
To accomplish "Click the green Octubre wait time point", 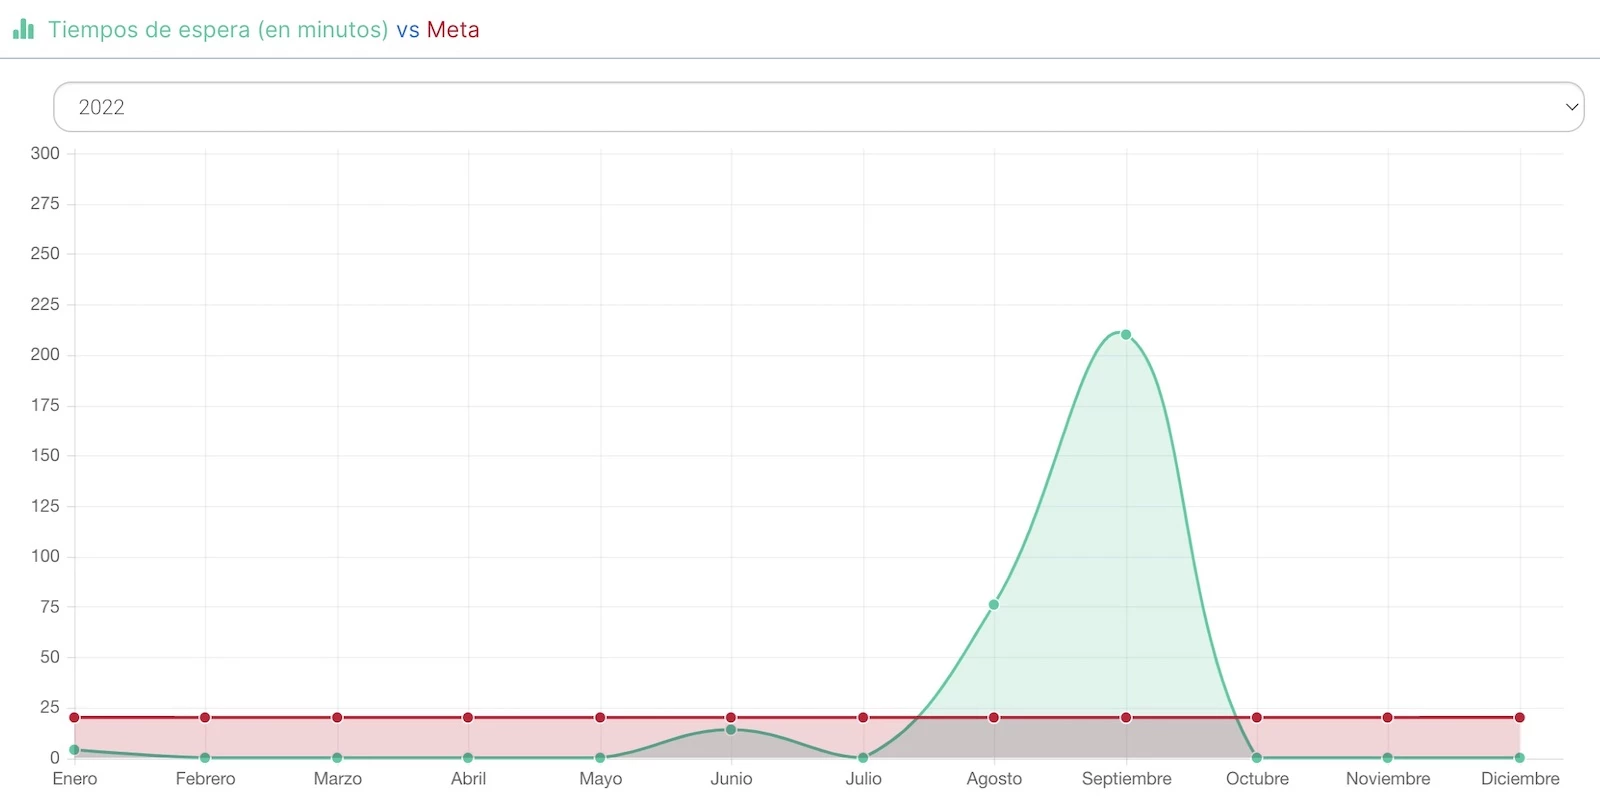I will 1257,758.
